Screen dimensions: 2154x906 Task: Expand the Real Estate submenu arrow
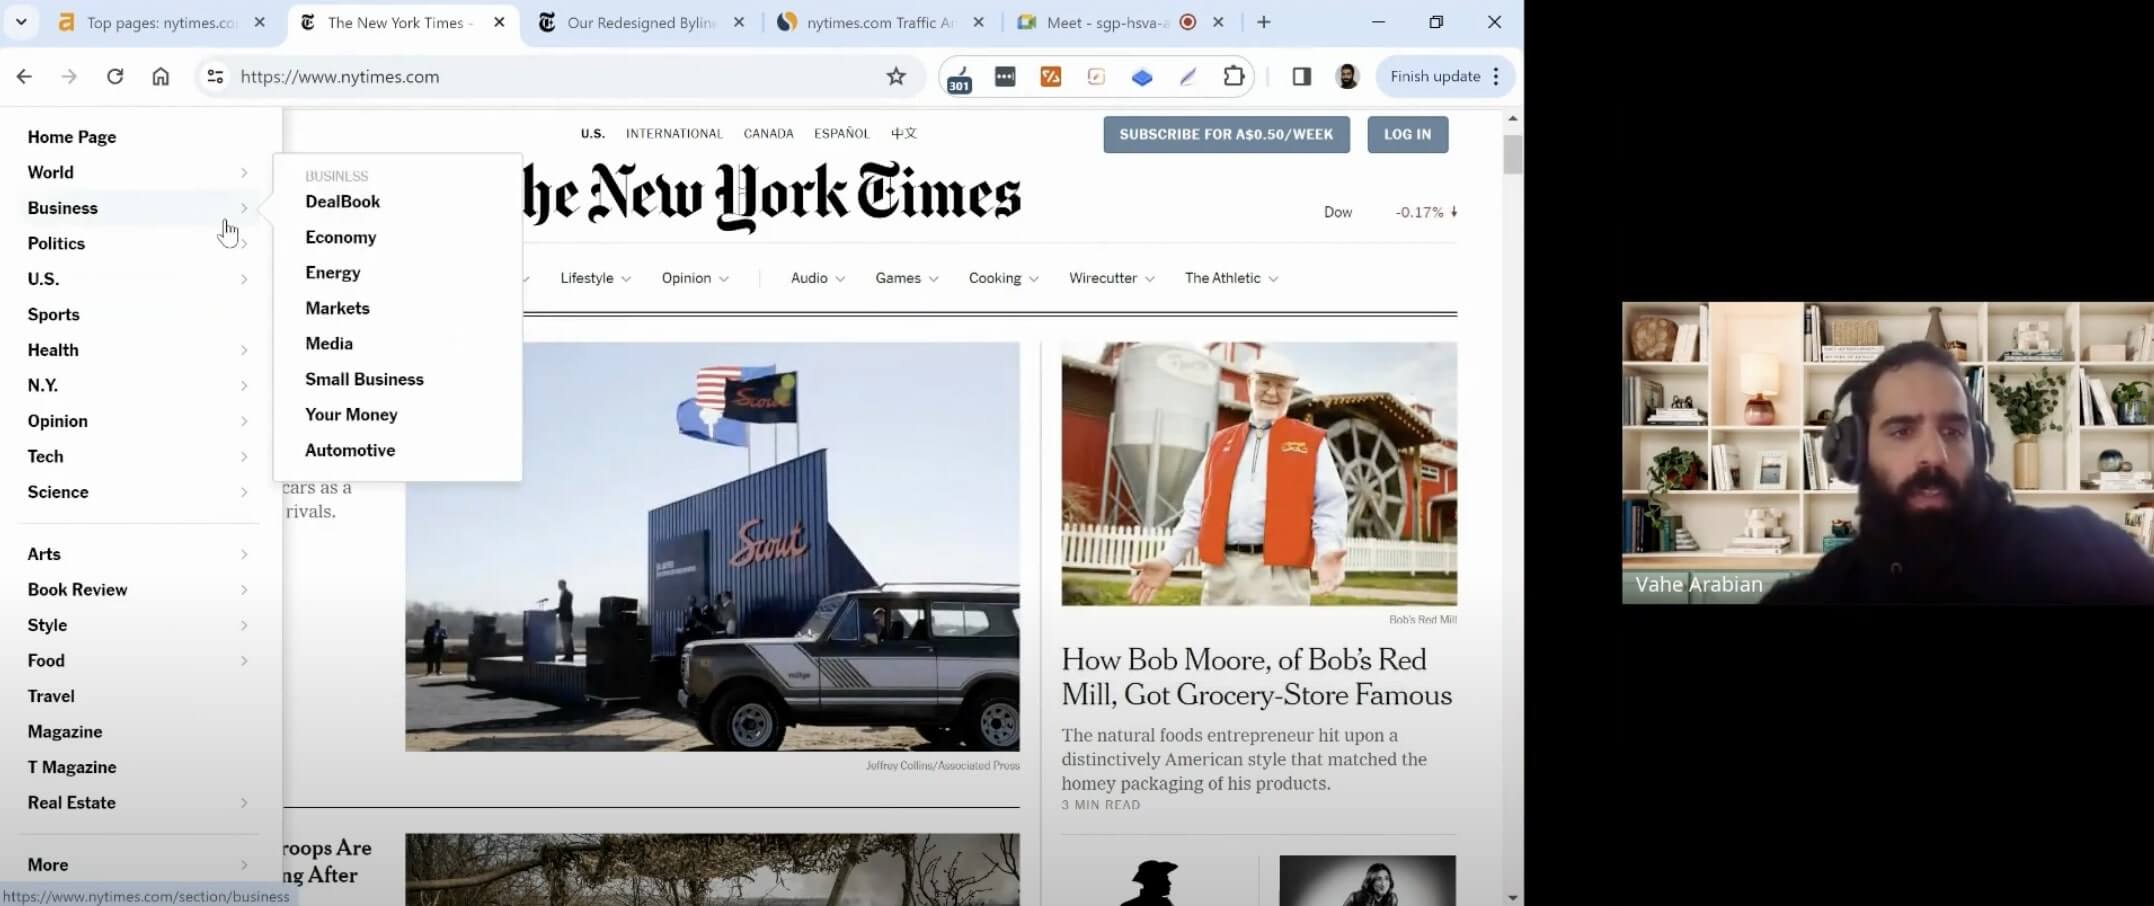click(244, 803)
